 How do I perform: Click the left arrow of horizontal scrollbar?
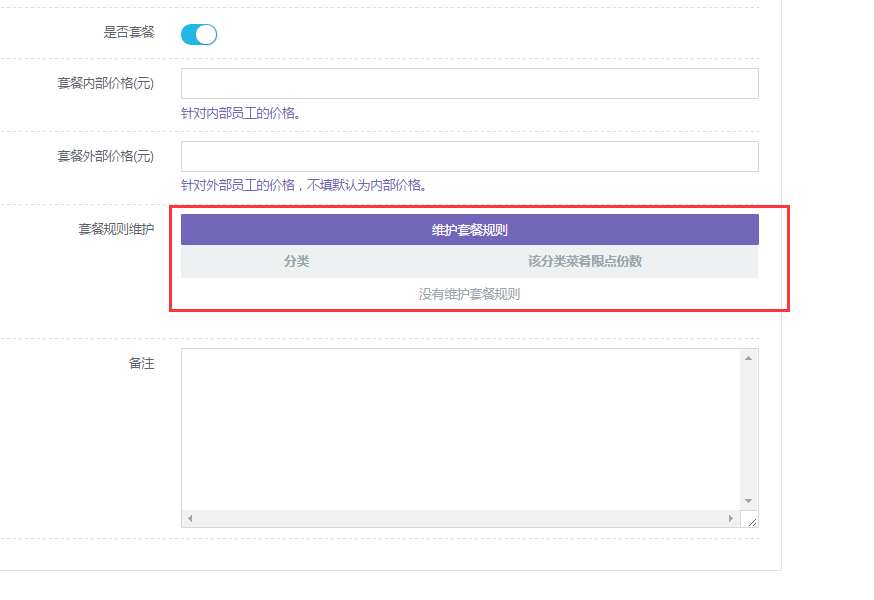pyautogui.click(x=190, y=519)
